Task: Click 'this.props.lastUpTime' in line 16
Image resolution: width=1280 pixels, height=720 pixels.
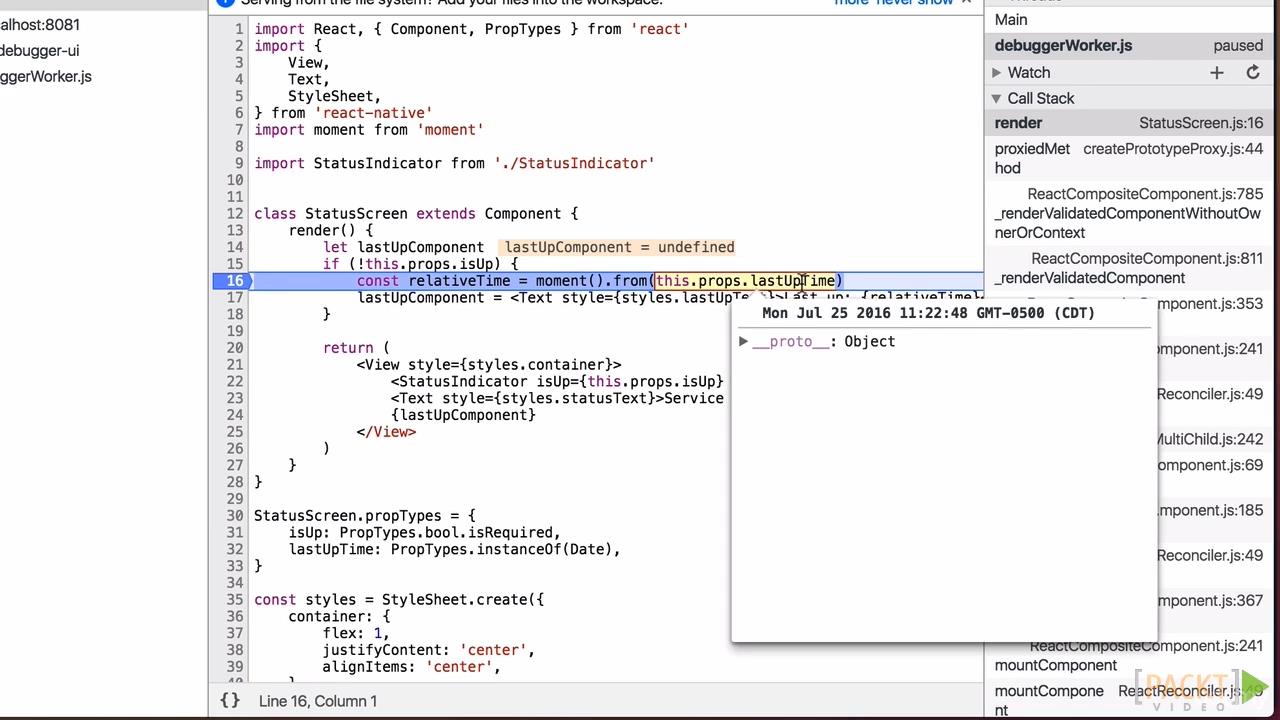Action: pos(744,280)
